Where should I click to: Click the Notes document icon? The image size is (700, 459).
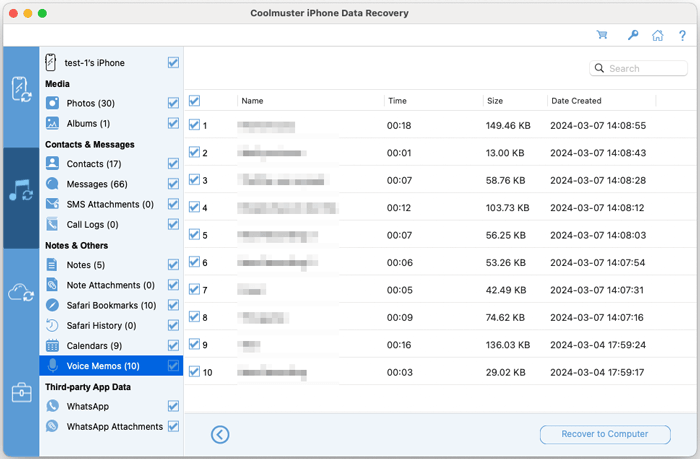point(52,265)
